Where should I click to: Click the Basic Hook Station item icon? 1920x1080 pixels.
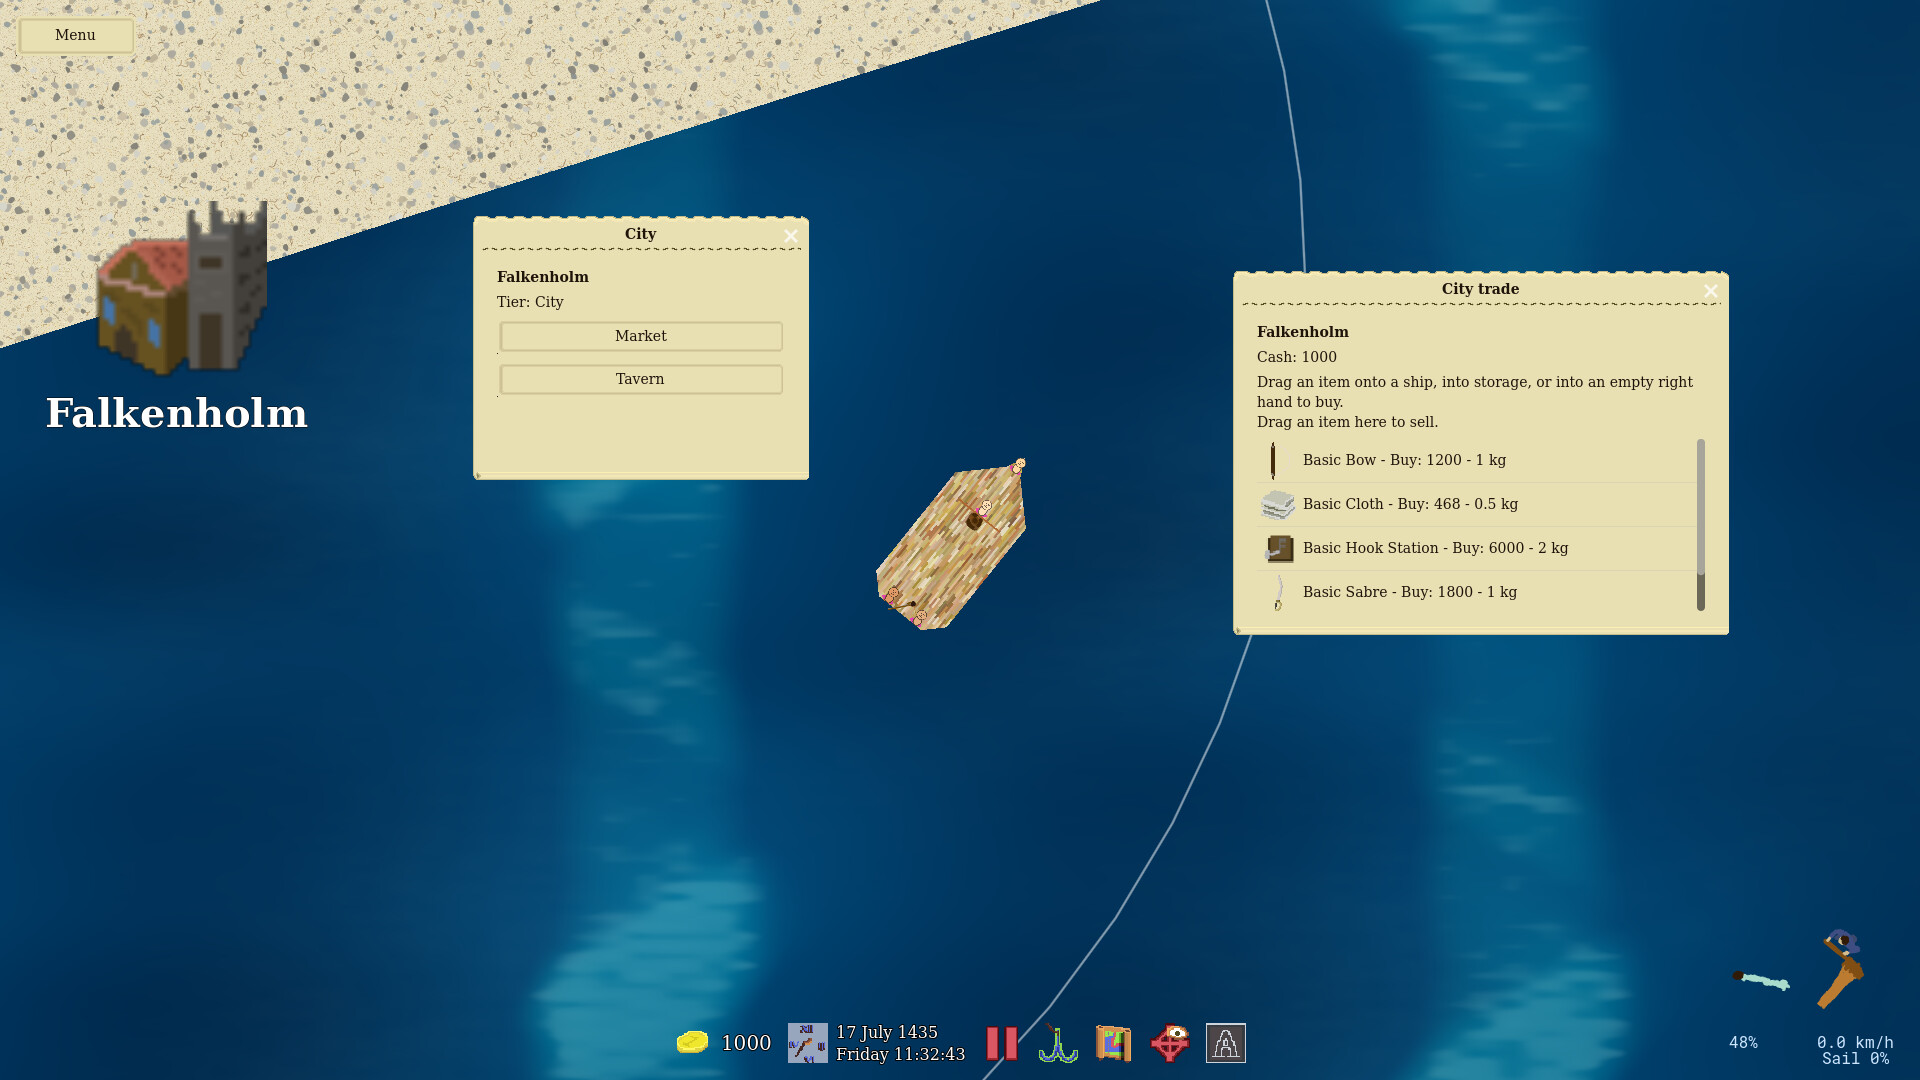coord(1279,548)
